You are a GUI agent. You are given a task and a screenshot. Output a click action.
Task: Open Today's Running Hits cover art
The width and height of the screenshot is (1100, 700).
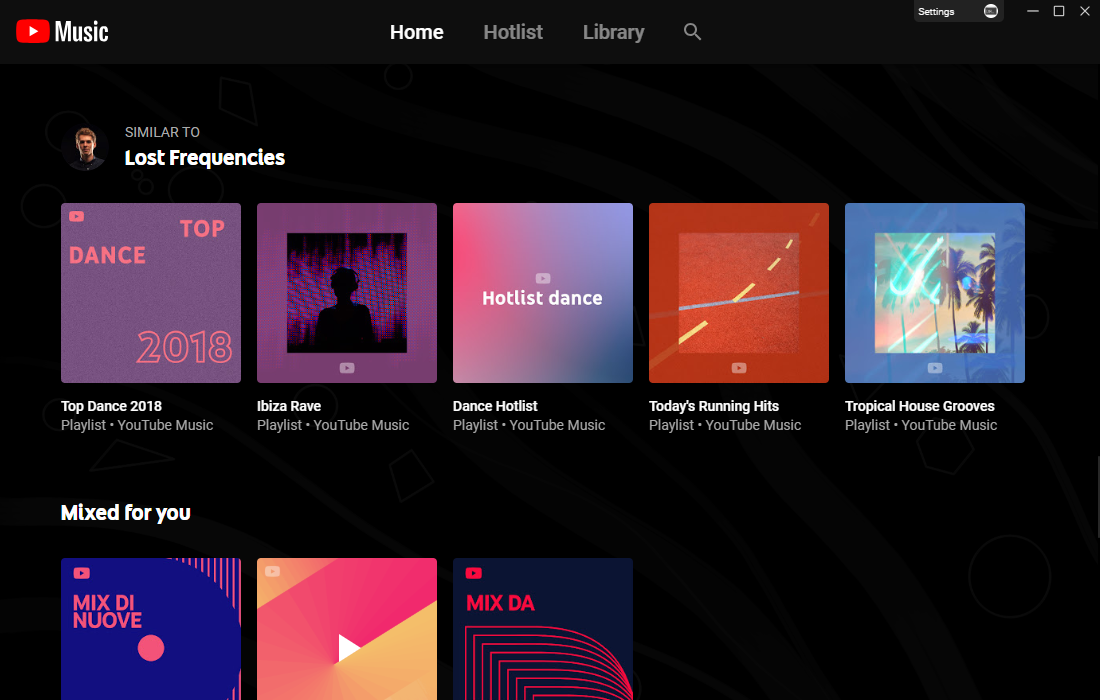coord(739,293)
